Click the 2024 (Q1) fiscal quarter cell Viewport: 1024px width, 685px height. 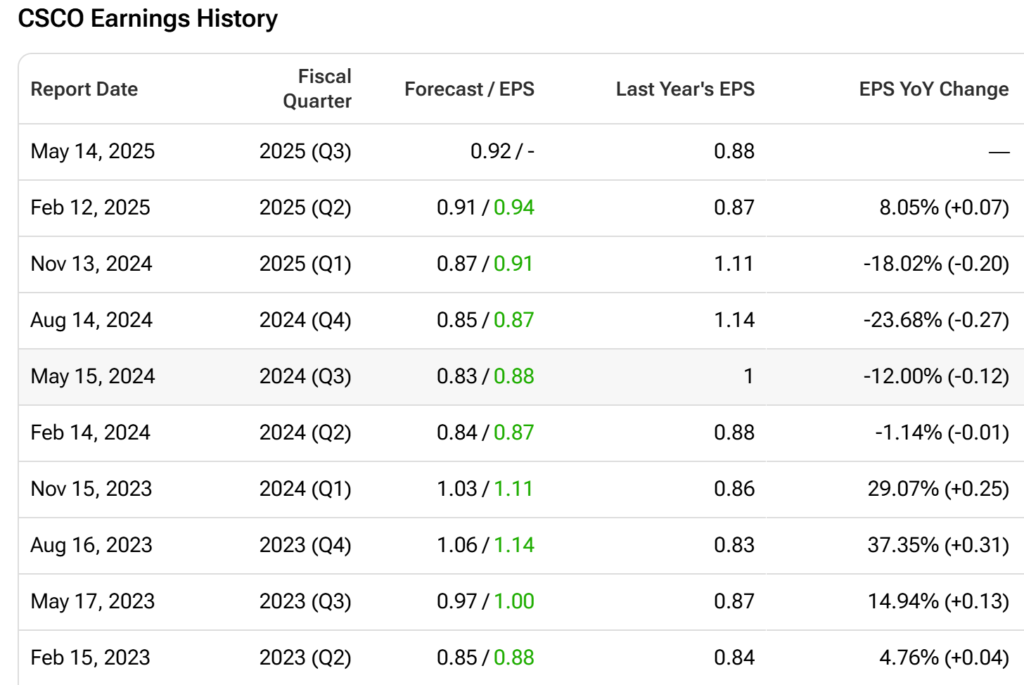click(x=305, y=488)
